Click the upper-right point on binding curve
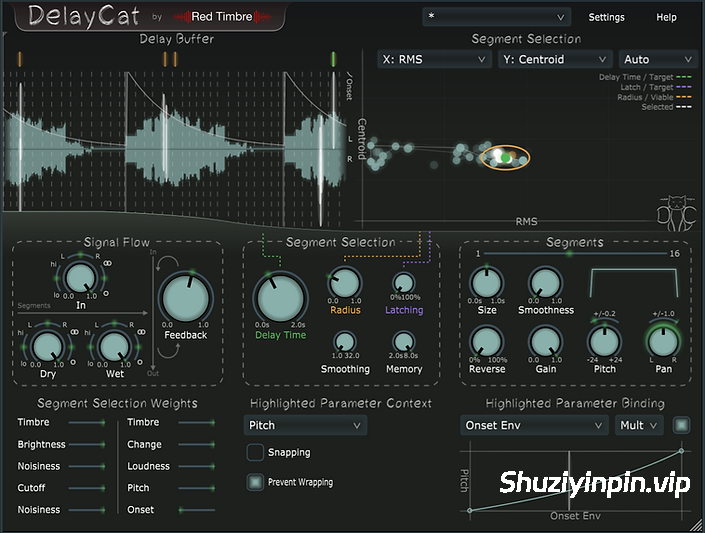This screenshot has height=533, width=705. pos(681,450)
